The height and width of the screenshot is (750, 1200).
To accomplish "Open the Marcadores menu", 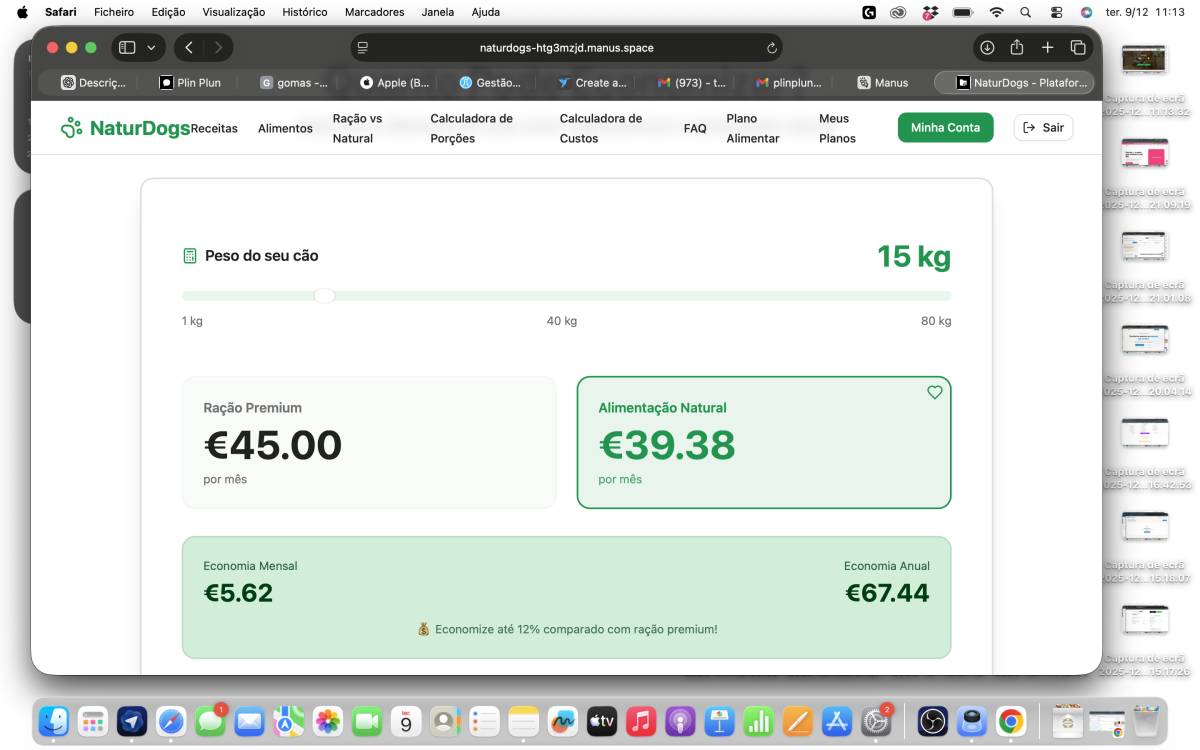I will tap(374, 12).
